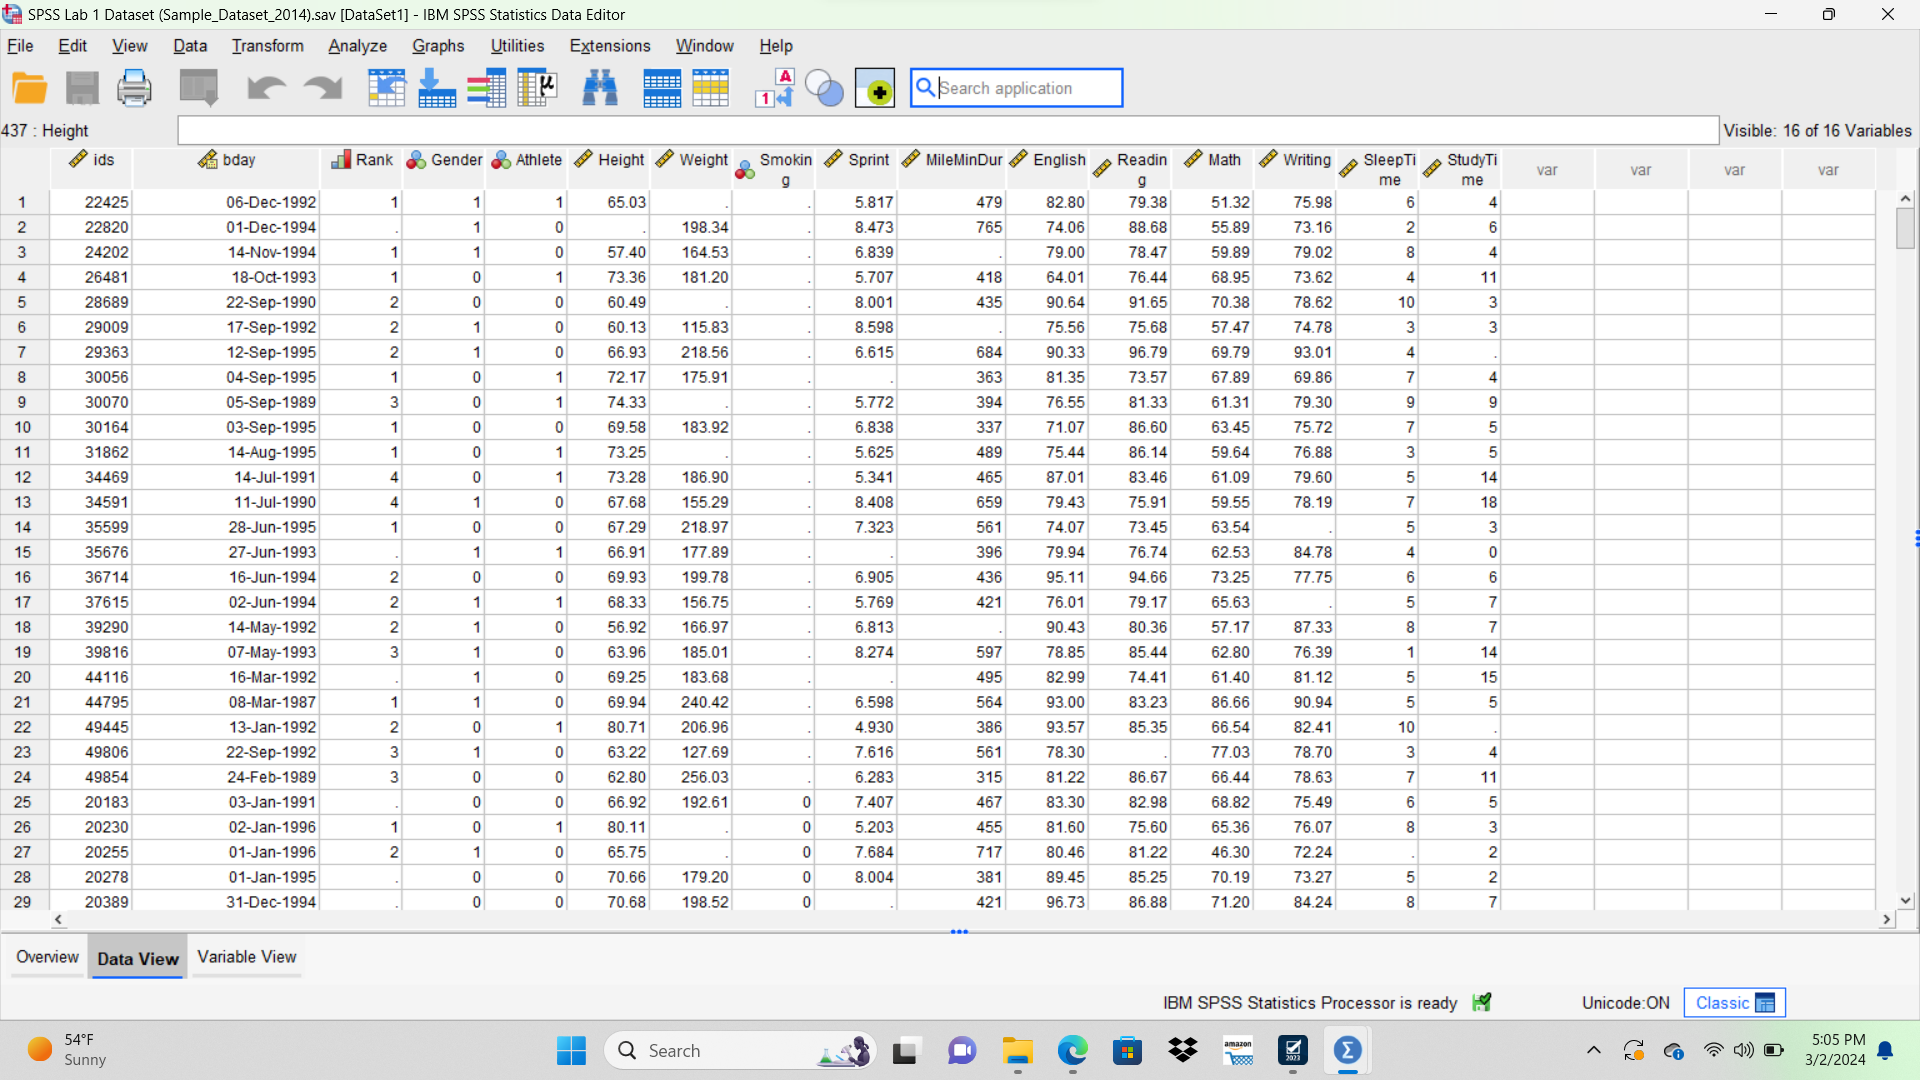Print the data file
This screenshot has height=1080, width=1920.
[x=134, y=87]
